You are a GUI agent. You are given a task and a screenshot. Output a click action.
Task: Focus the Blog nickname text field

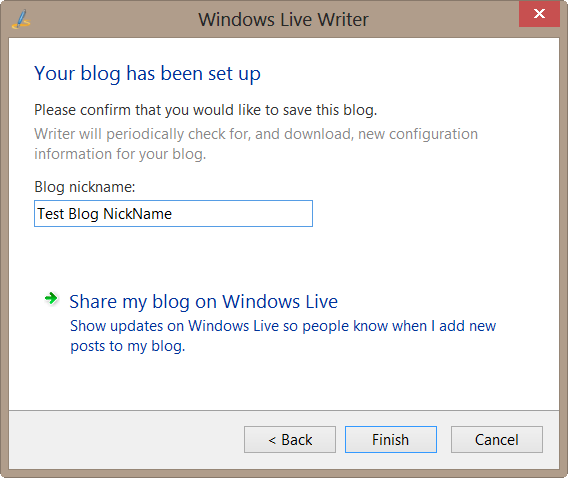173,214
